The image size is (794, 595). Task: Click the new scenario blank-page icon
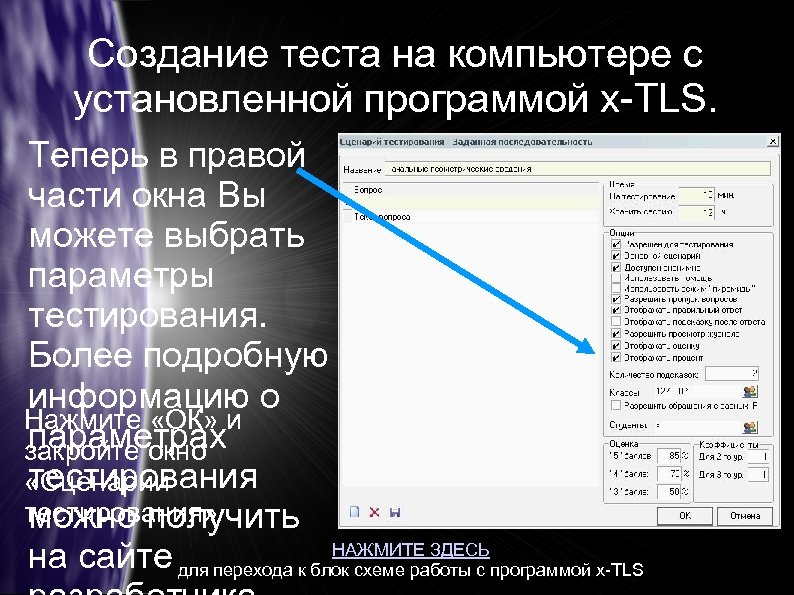coord(354,511)
